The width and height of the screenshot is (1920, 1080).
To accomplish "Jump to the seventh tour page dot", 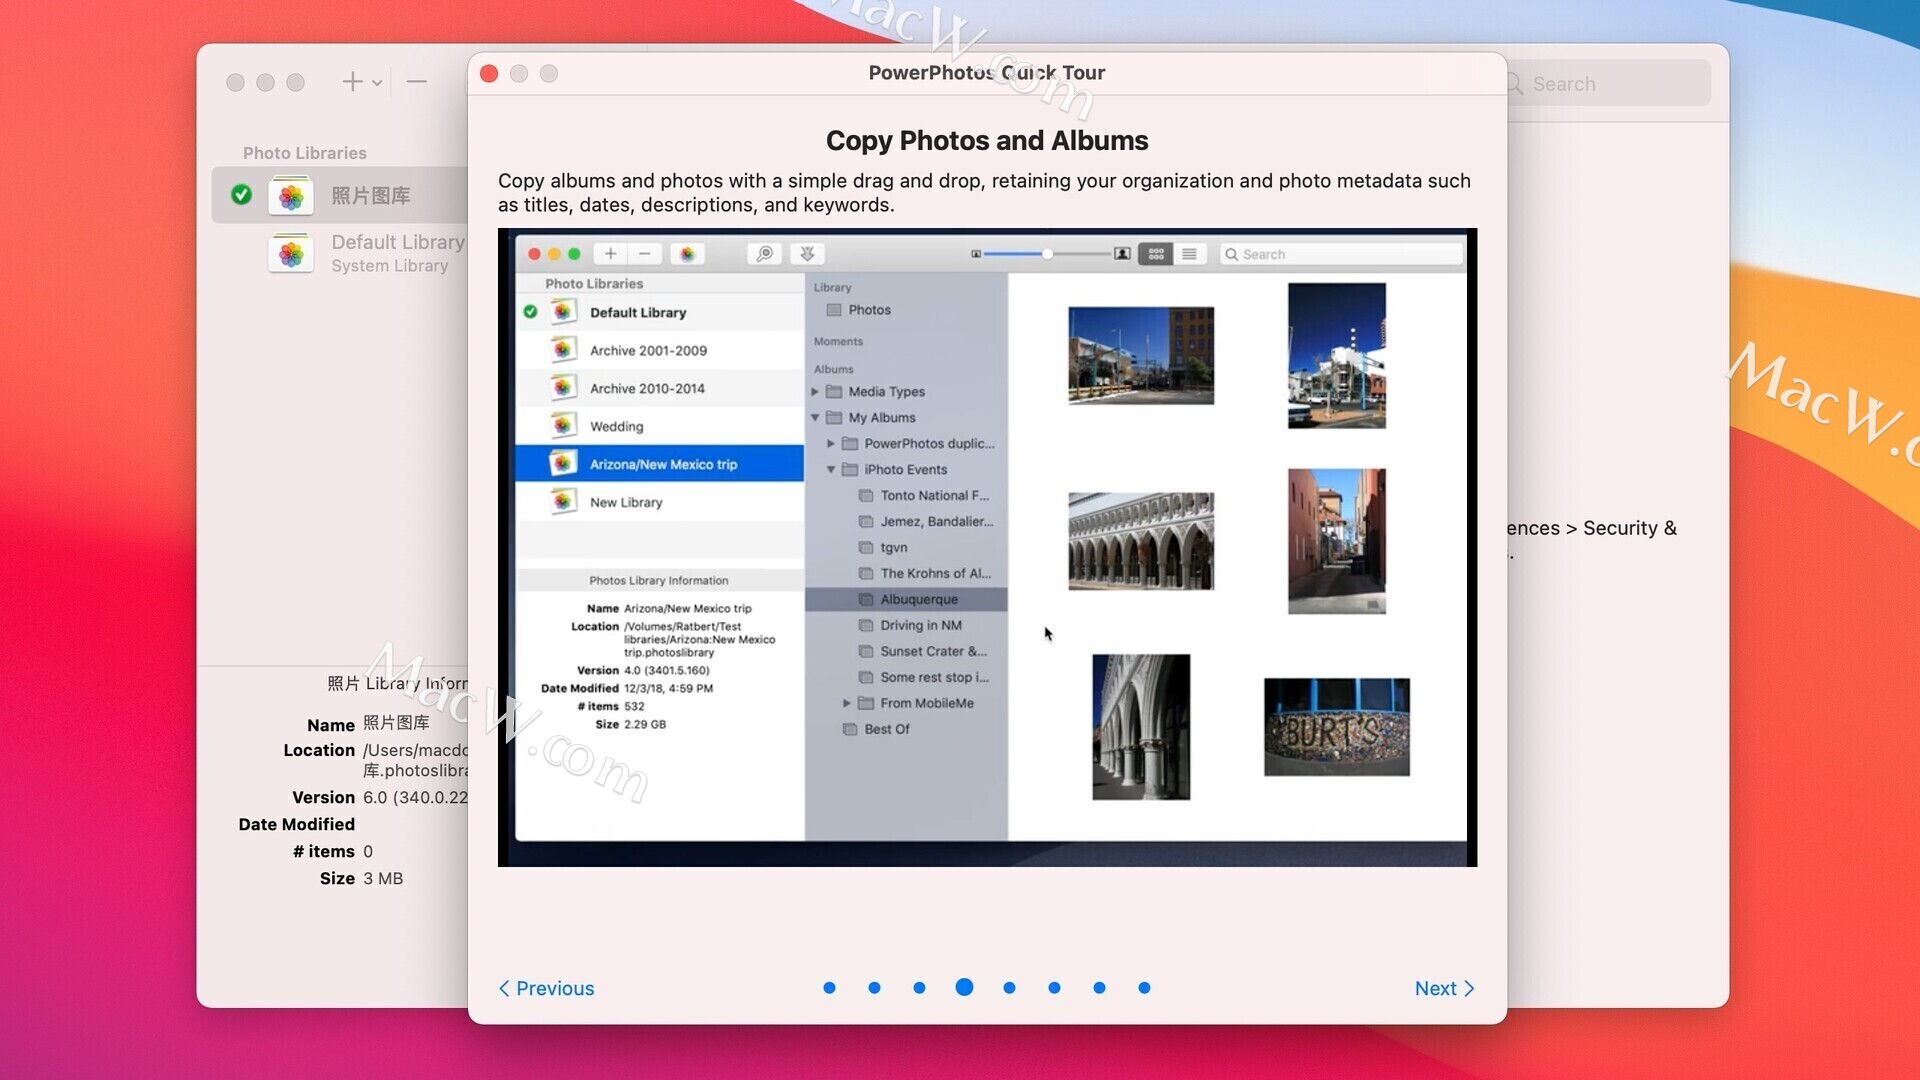I will pos(1099,988).
